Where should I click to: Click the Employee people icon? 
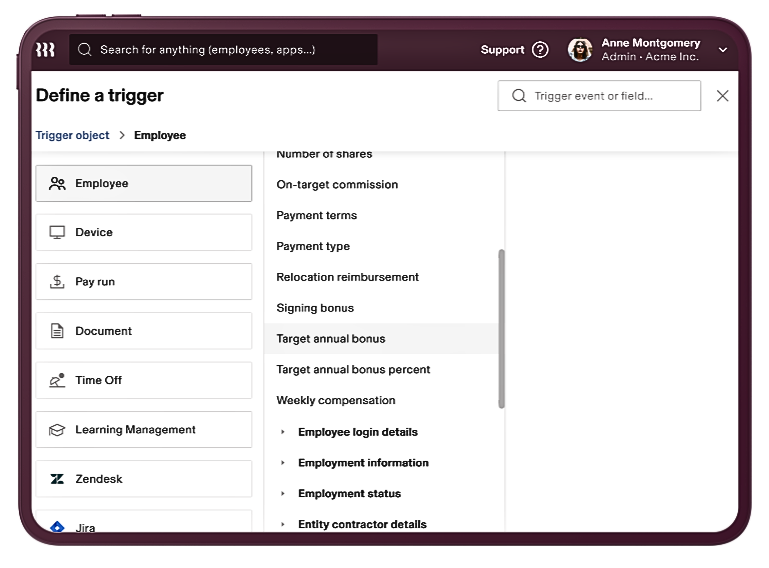point(57,183)
